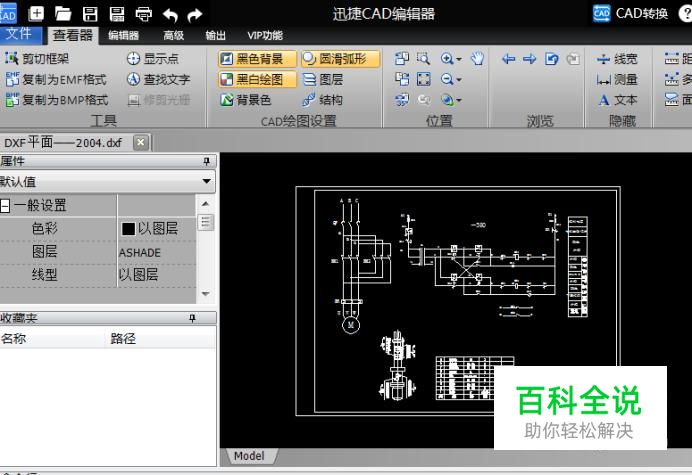Click the new file icon in title bar

click(x=36, y=14)
